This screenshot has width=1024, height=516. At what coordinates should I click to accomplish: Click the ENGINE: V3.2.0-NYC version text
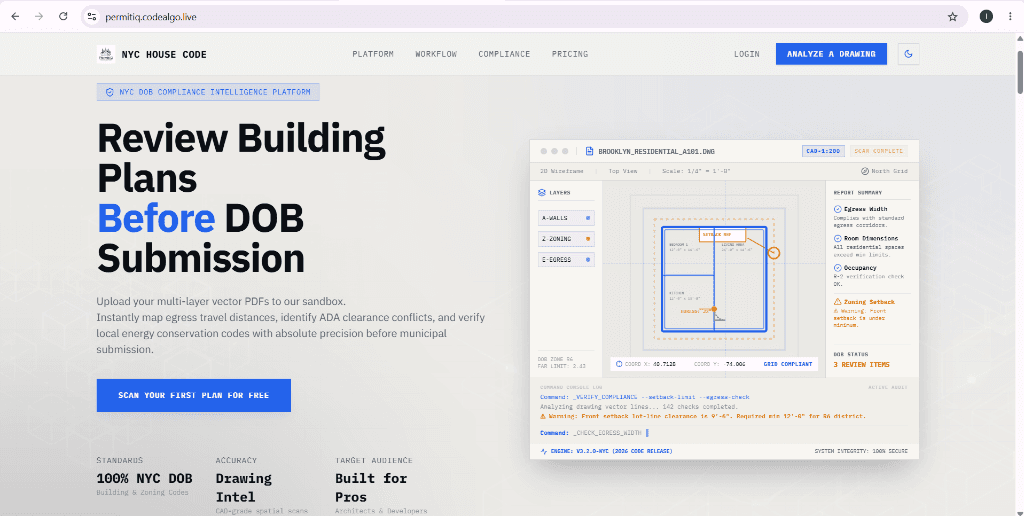coord(611,451)
